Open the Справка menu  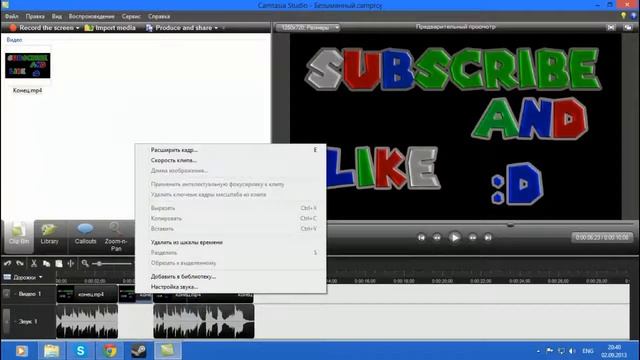click(159, 17)
